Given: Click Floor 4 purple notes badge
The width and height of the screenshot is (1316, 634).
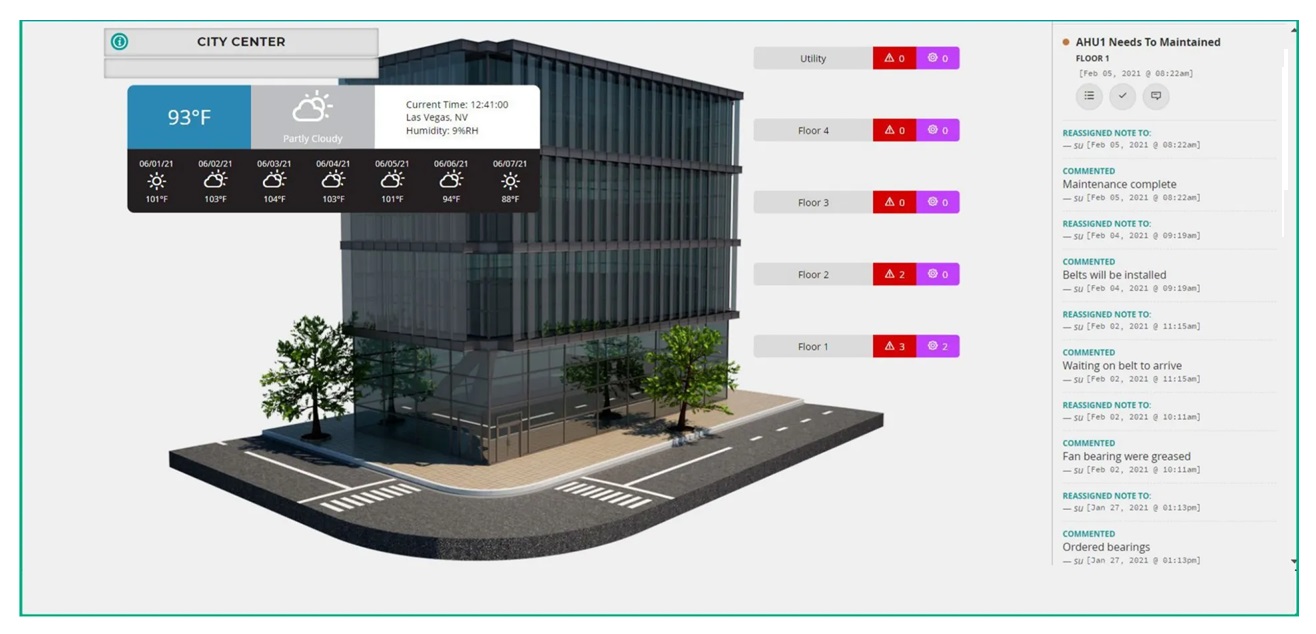Looking at the screenshot, I should coord(938,130).
